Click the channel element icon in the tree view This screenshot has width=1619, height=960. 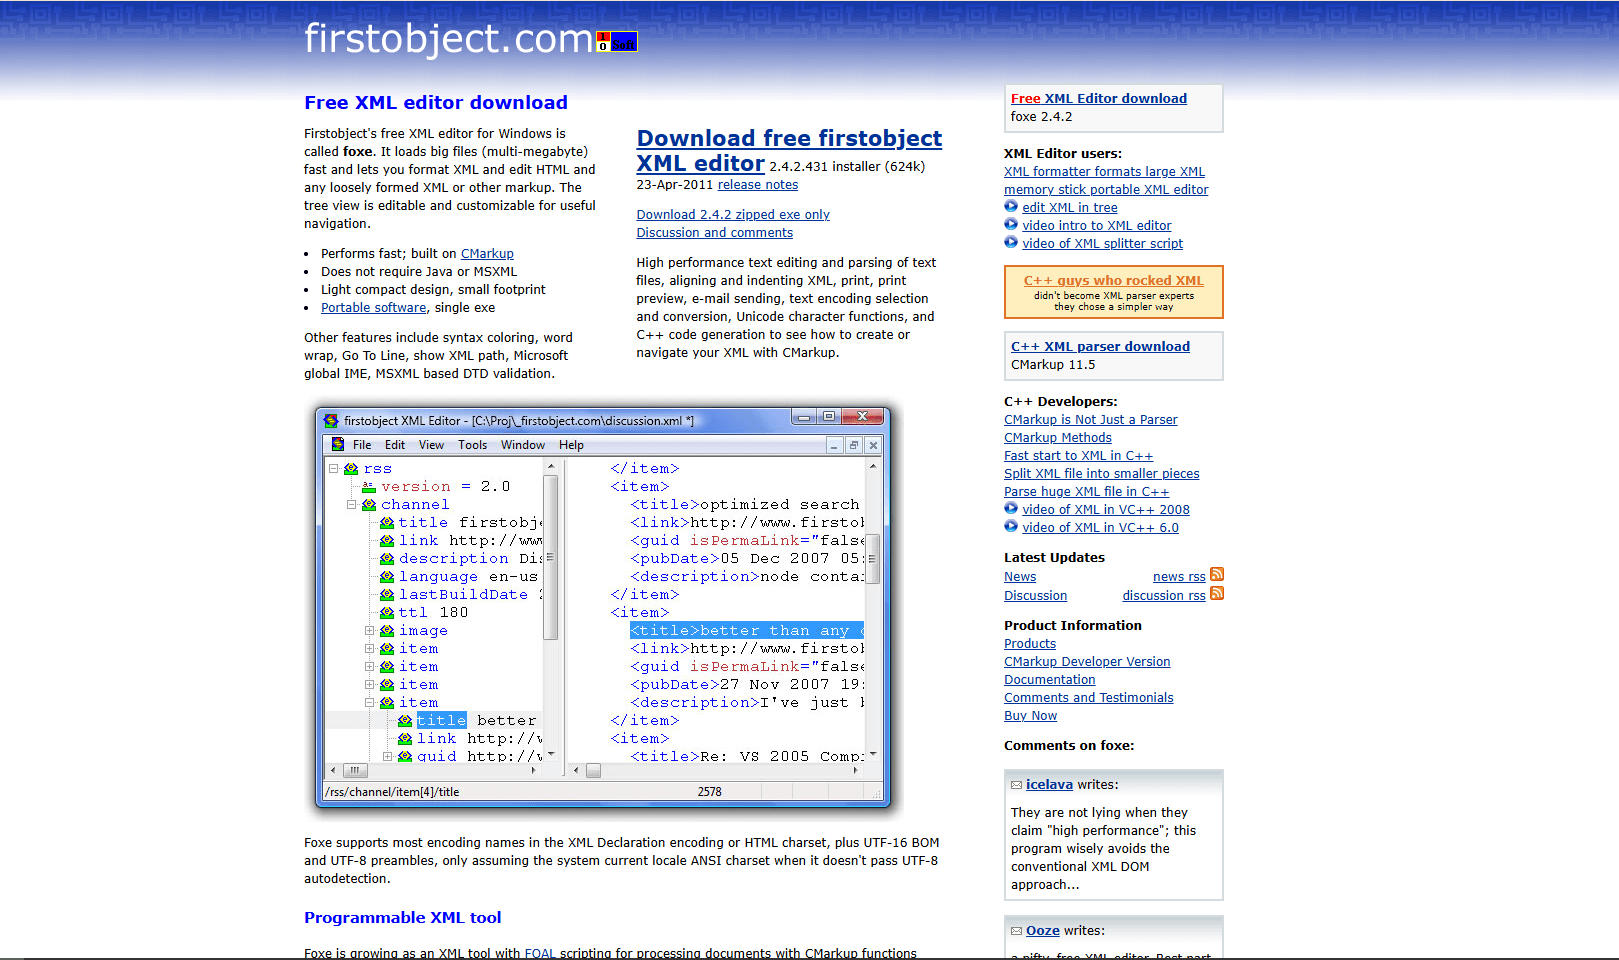pyautogui.click(x=368, y=504)
